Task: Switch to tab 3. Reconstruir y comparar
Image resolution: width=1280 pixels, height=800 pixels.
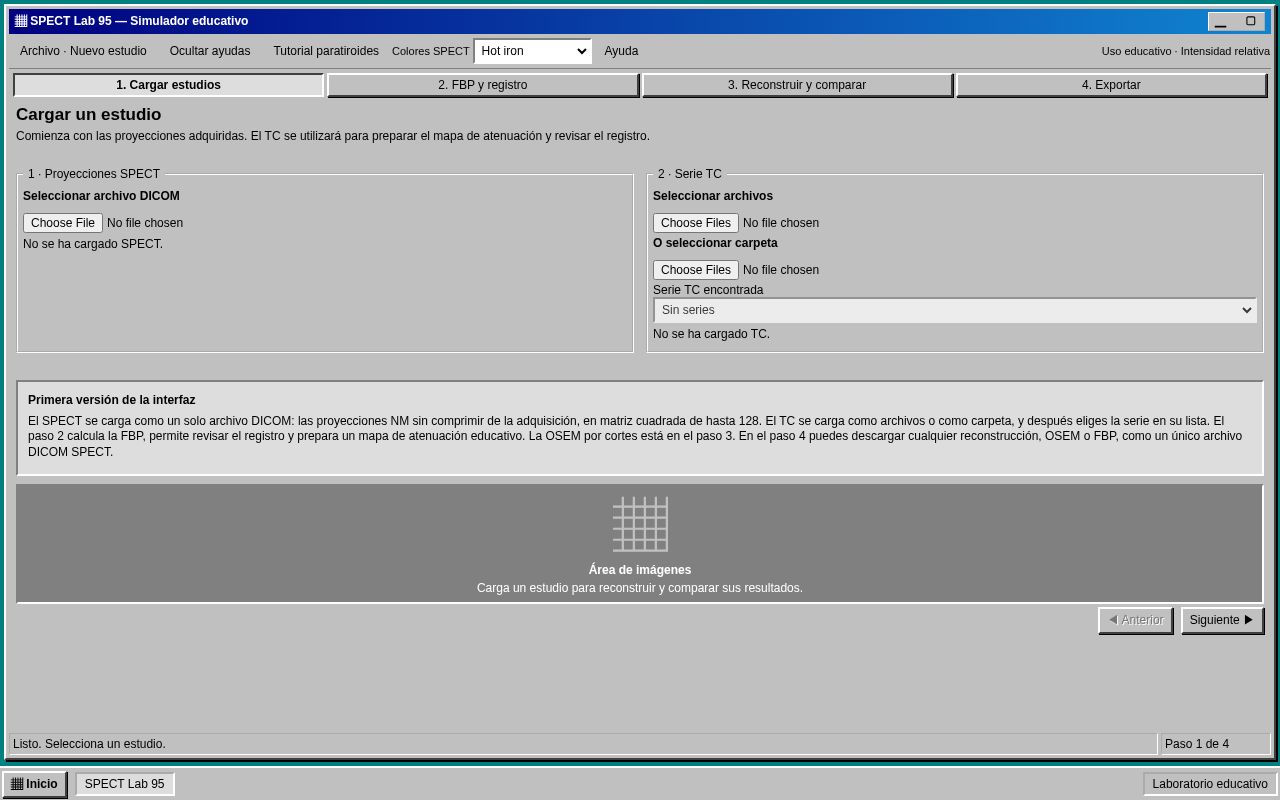Action: coord(797,85)
